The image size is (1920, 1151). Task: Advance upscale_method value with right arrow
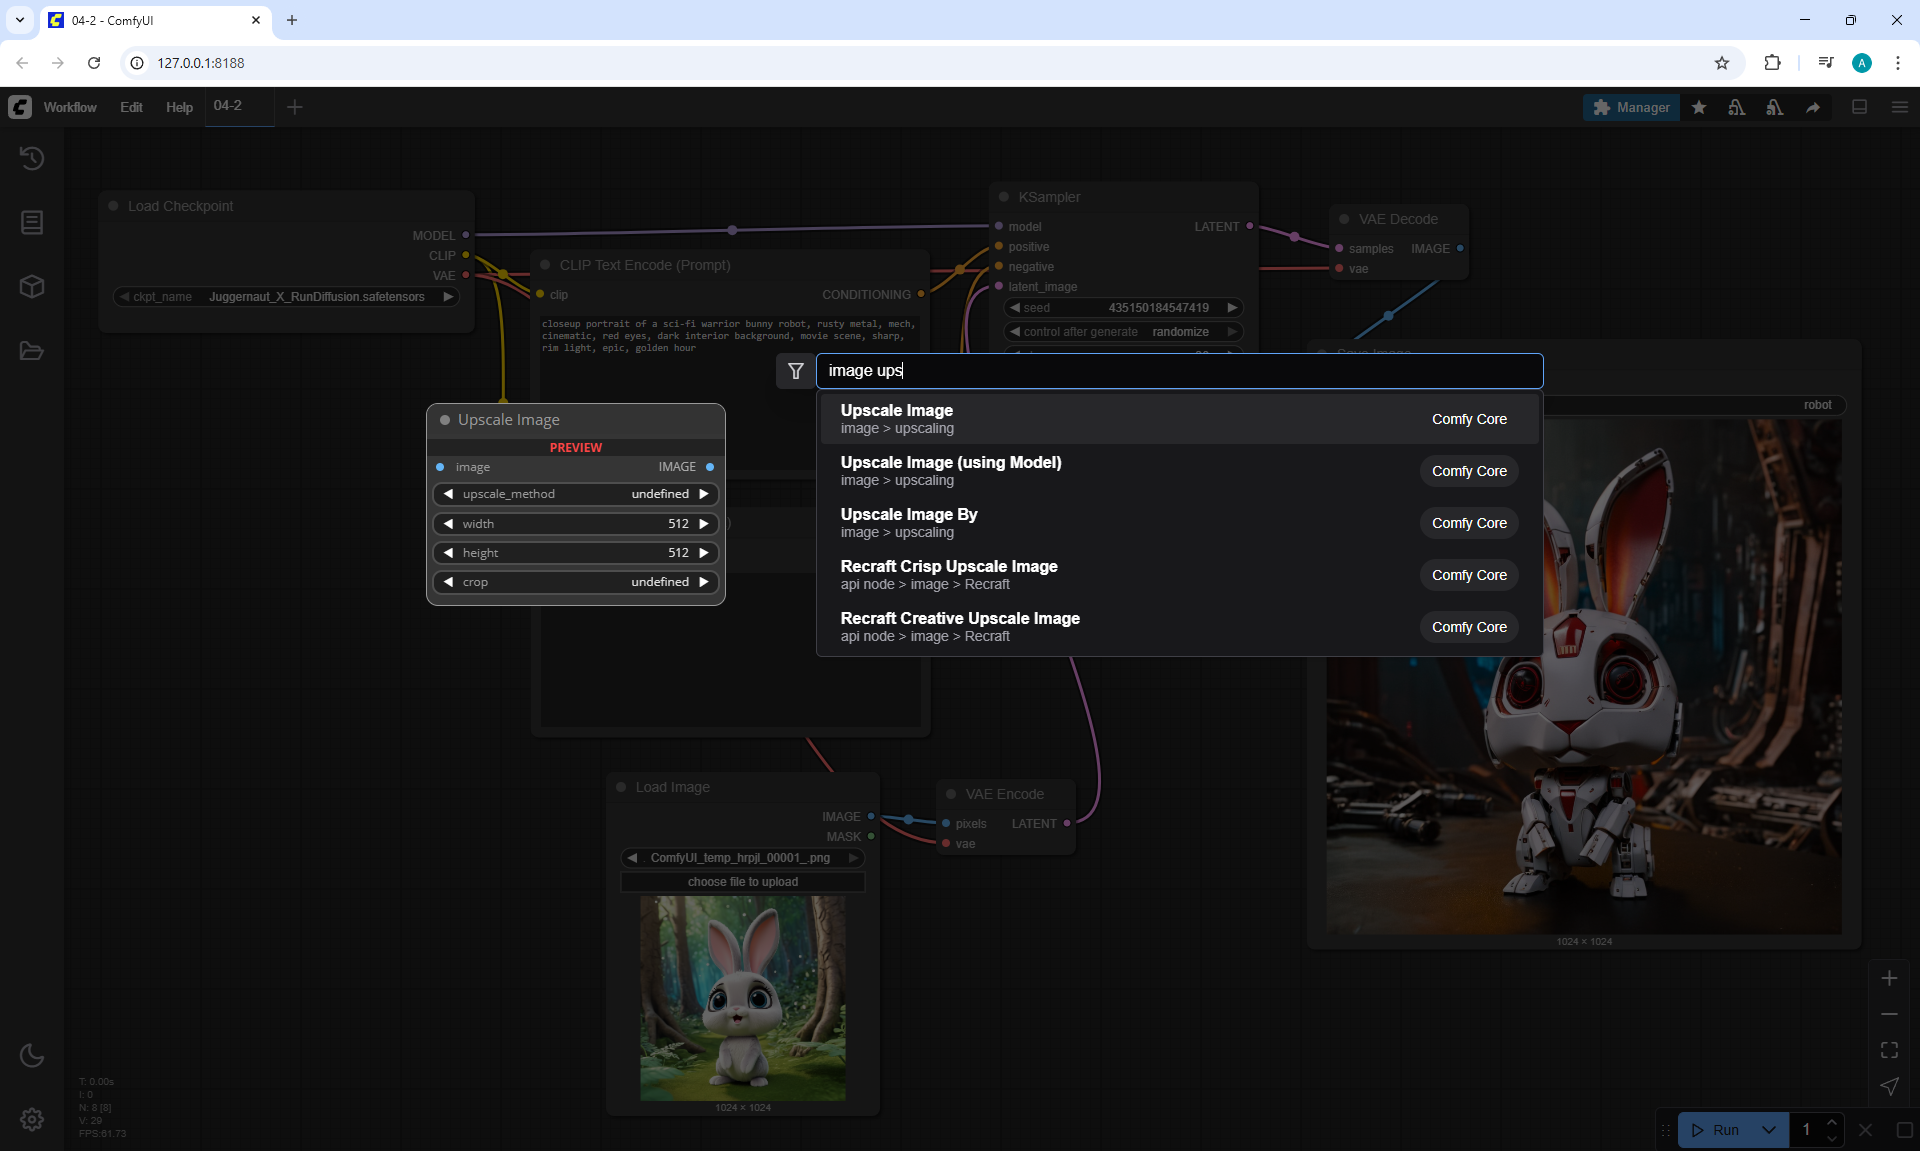coord(704,494)
